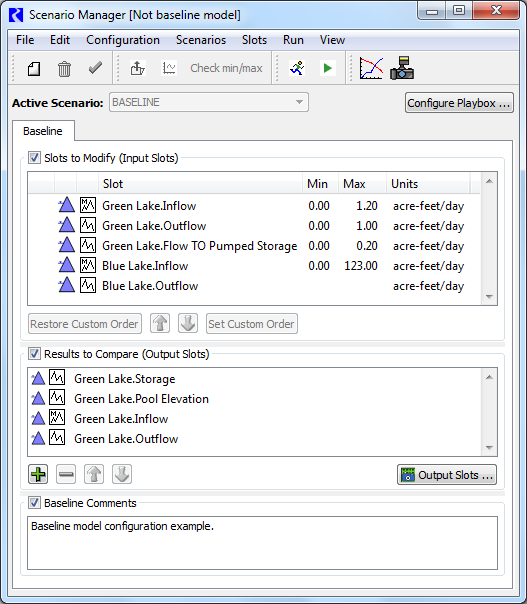This screenshot has width=527, height=604.
Task: Open the Scenarios menu
Action: tap(201, 40)
